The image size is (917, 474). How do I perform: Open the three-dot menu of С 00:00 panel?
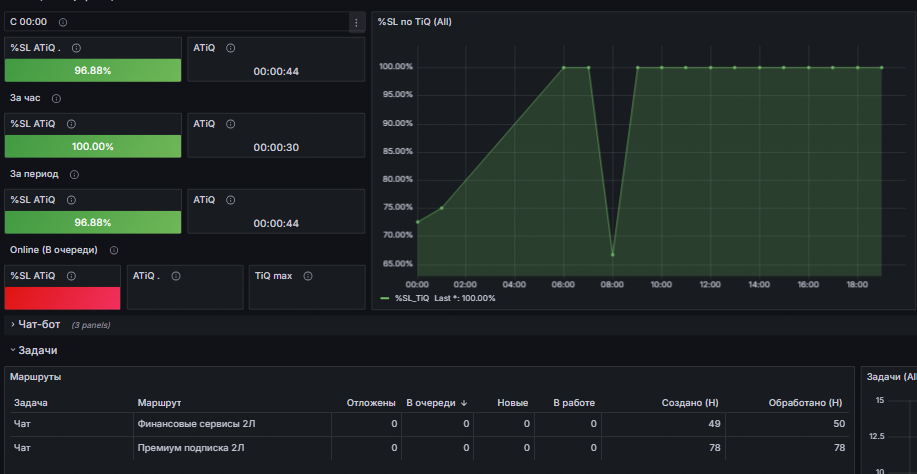pos(356,23)
